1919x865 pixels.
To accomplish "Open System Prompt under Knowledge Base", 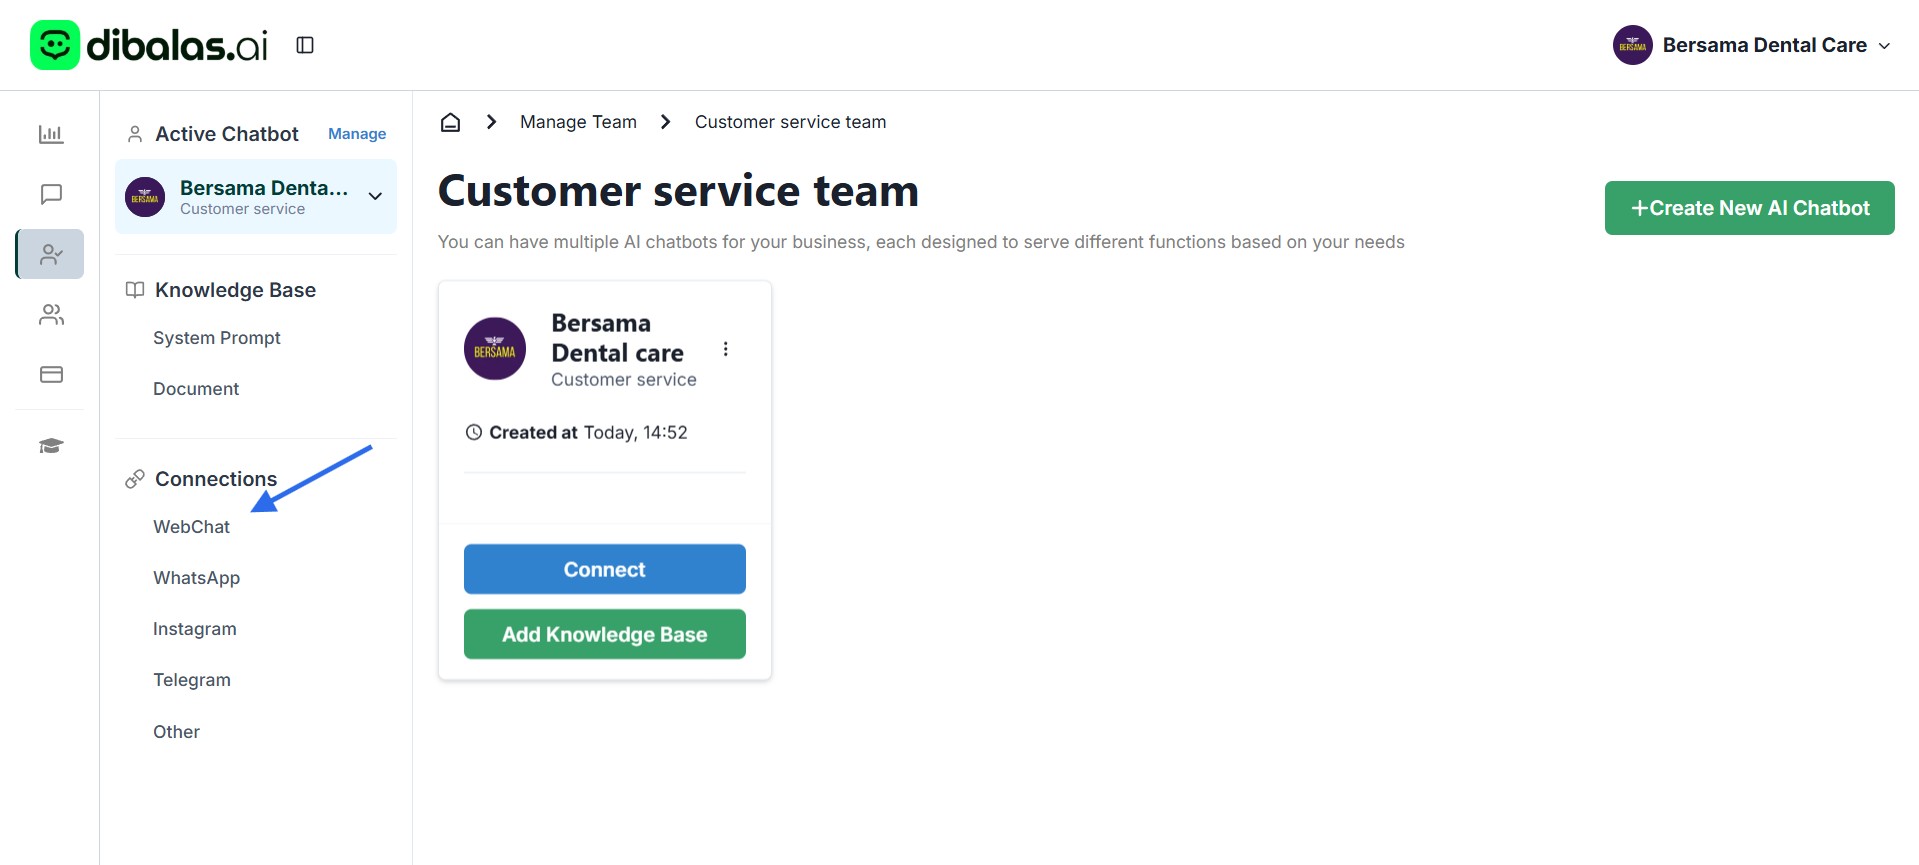I will point(217,338).
